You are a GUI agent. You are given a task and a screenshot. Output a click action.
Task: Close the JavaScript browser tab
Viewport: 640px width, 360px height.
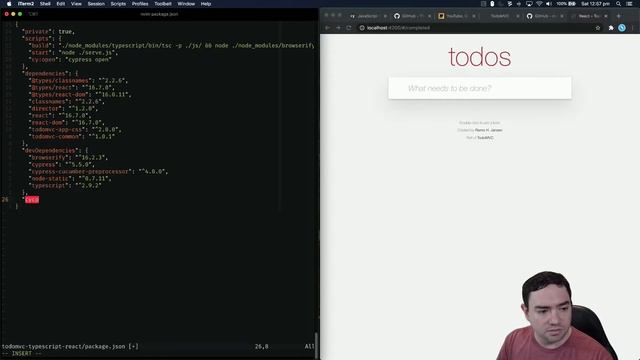pyautogui.click(x=385, y=16)
